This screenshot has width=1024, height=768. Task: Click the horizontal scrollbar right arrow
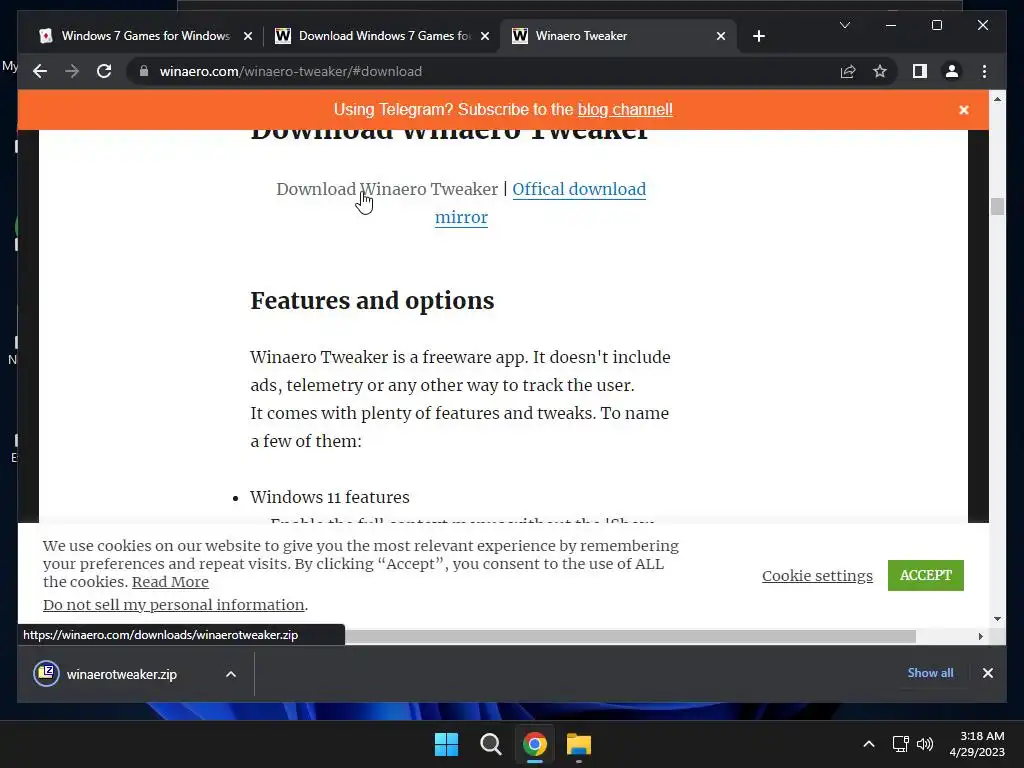pos(980,636)
